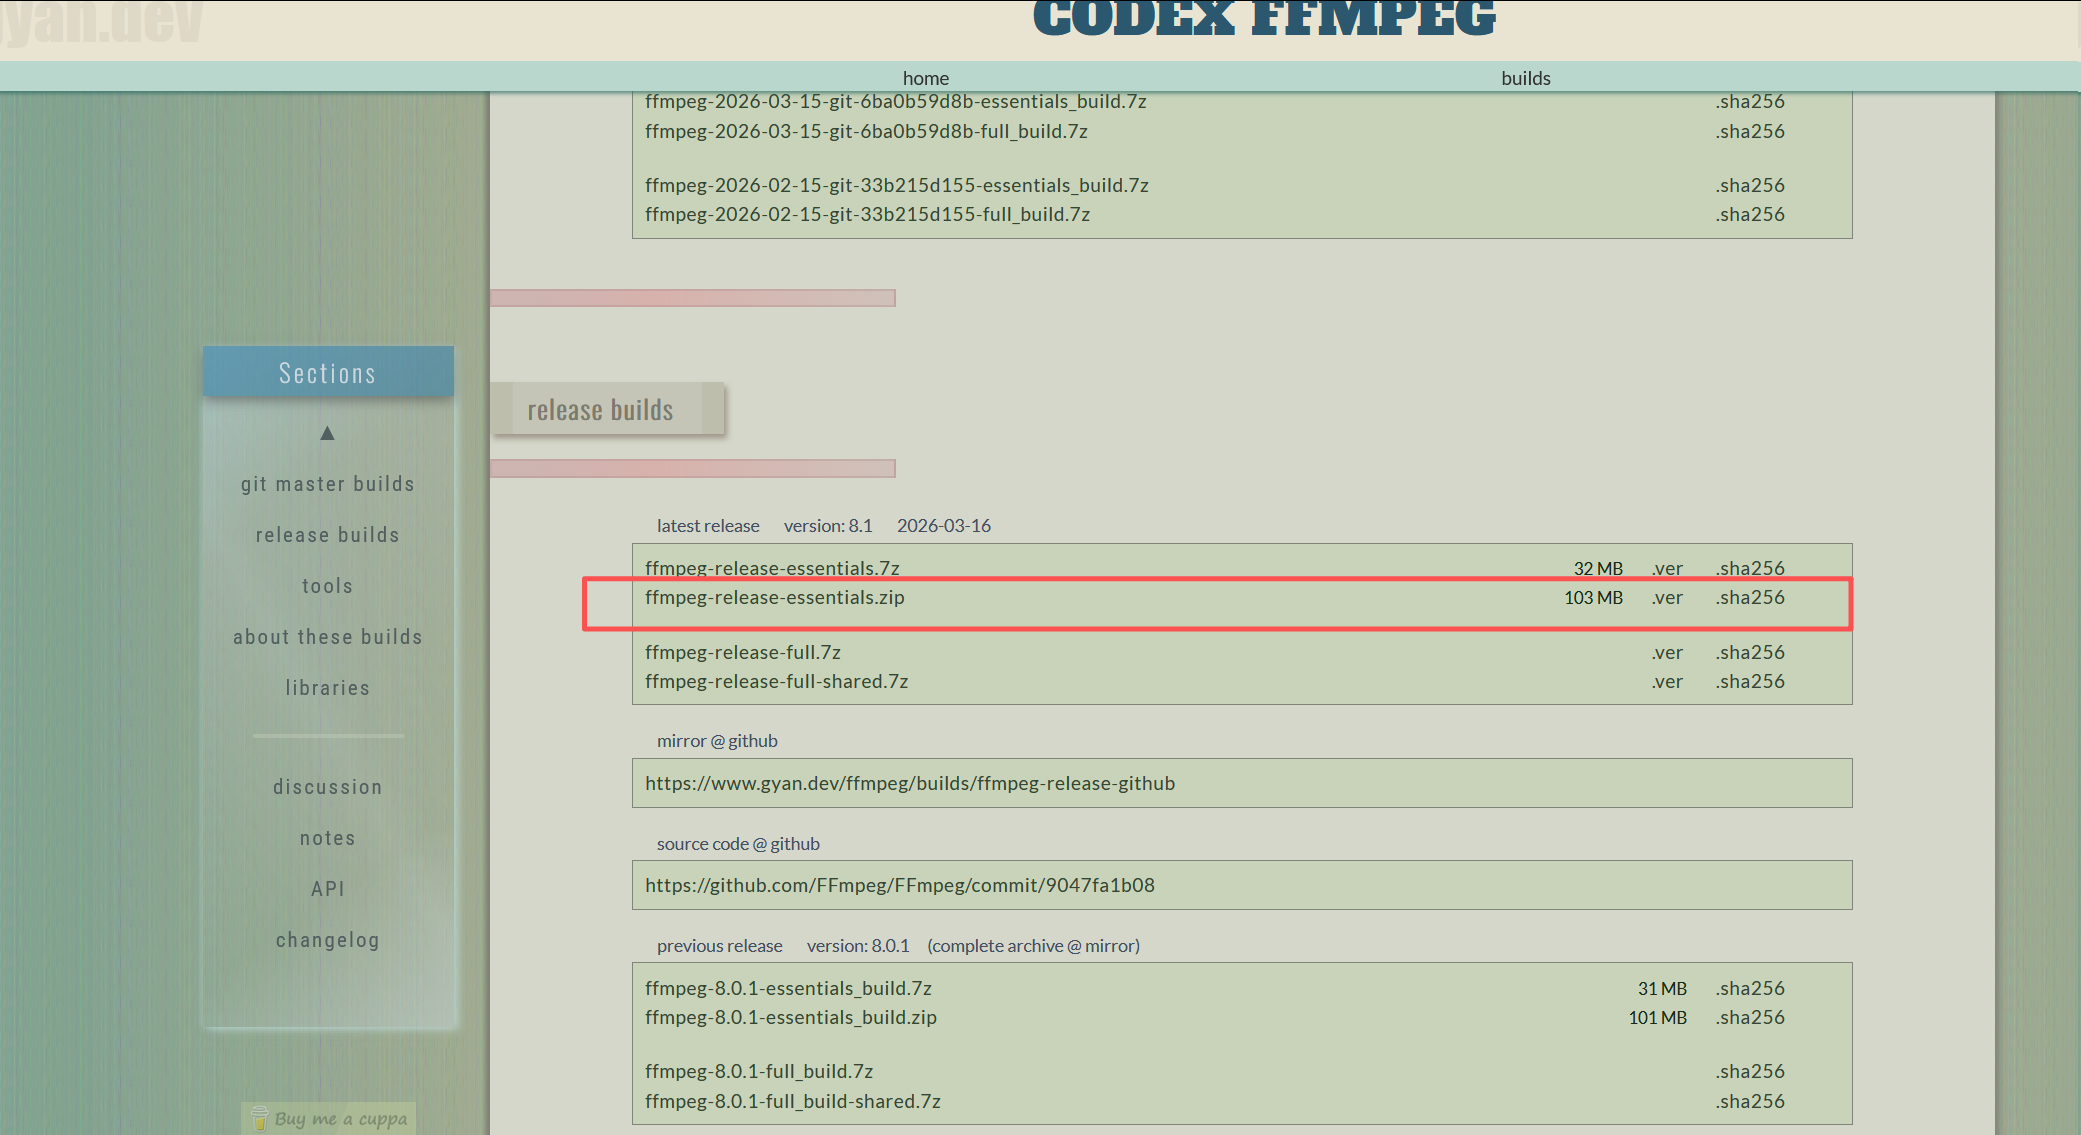
Task: Navigate to the libraries section
Action: point(327,688)
